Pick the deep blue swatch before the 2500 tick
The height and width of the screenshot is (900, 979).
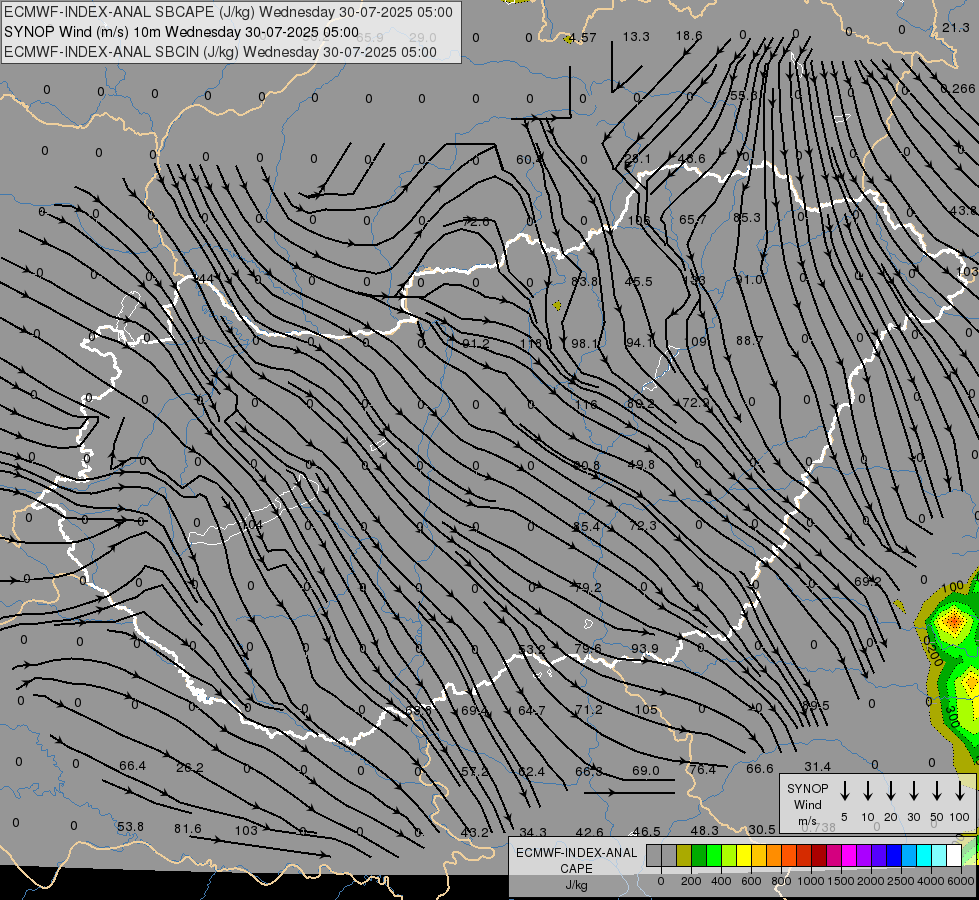[x=894, y=856]
